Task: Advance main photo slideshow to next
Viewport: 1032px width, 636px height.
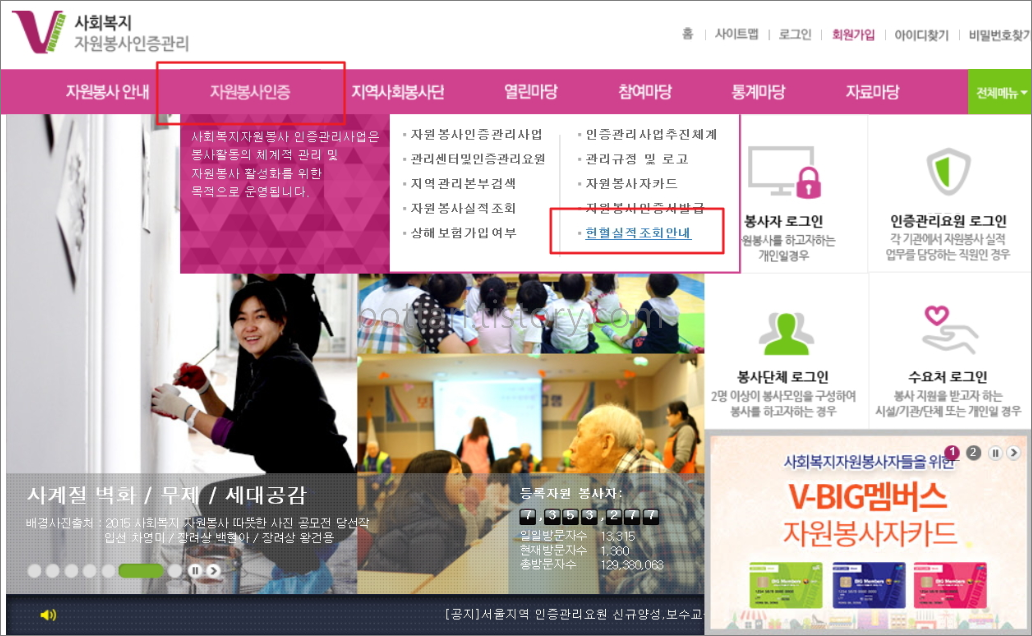Action: coord(213,571)
